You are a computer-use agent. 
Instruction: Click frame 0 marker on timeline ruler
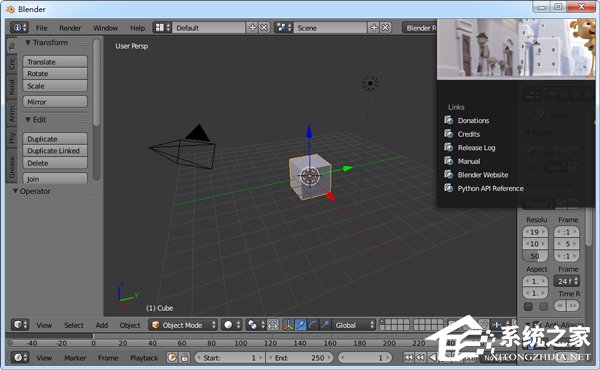(93, 343)
